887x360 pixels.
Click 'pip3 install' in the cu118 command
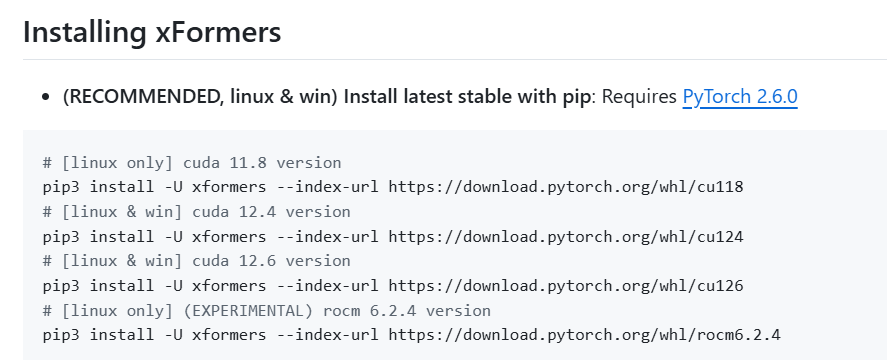[x=98, y=187]
